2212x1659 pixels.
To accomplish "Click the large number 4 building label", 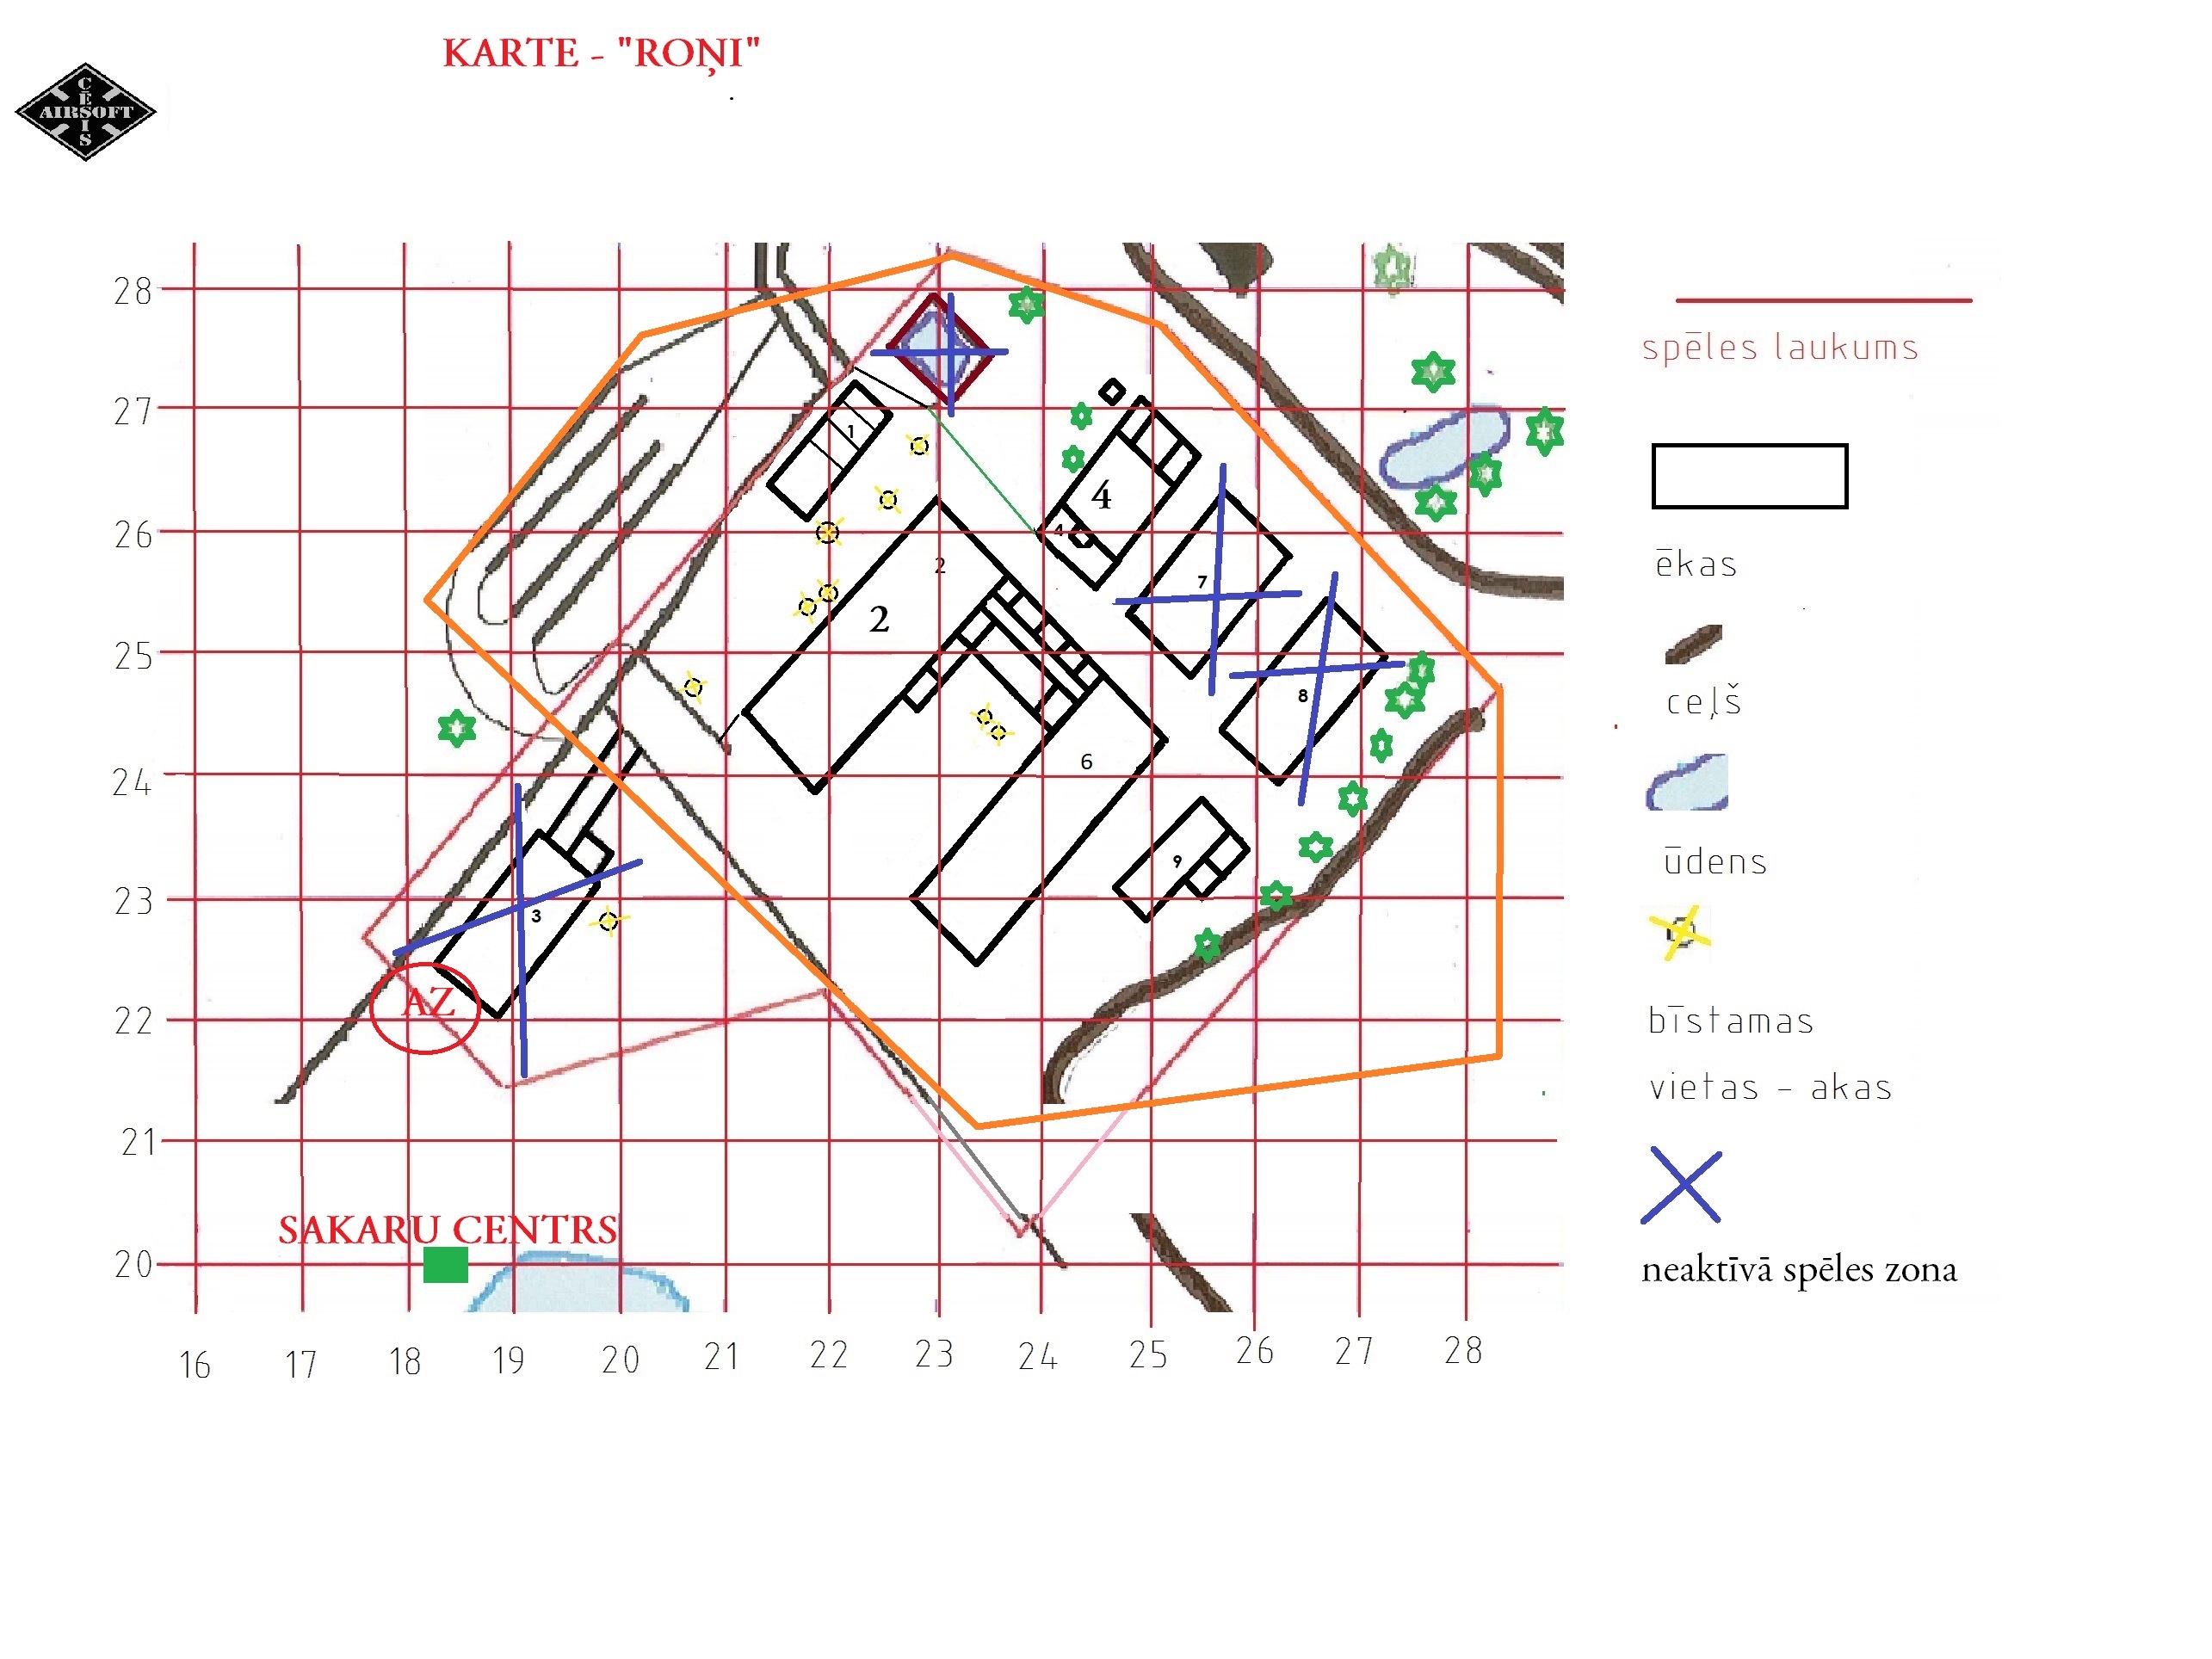I will pos(1101,496).
